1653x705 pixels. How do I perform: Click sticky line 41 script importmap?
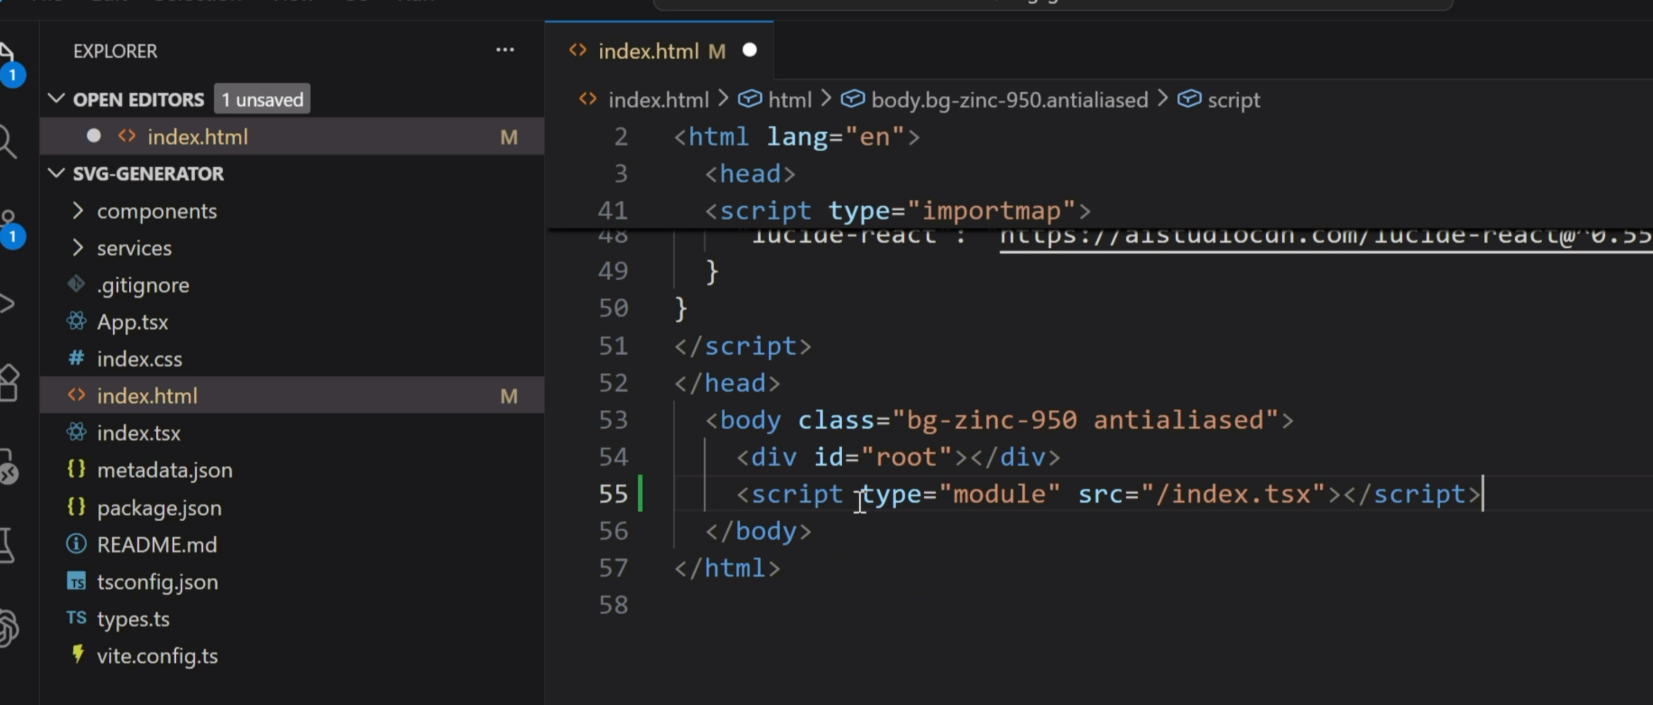tap(898, 211)
